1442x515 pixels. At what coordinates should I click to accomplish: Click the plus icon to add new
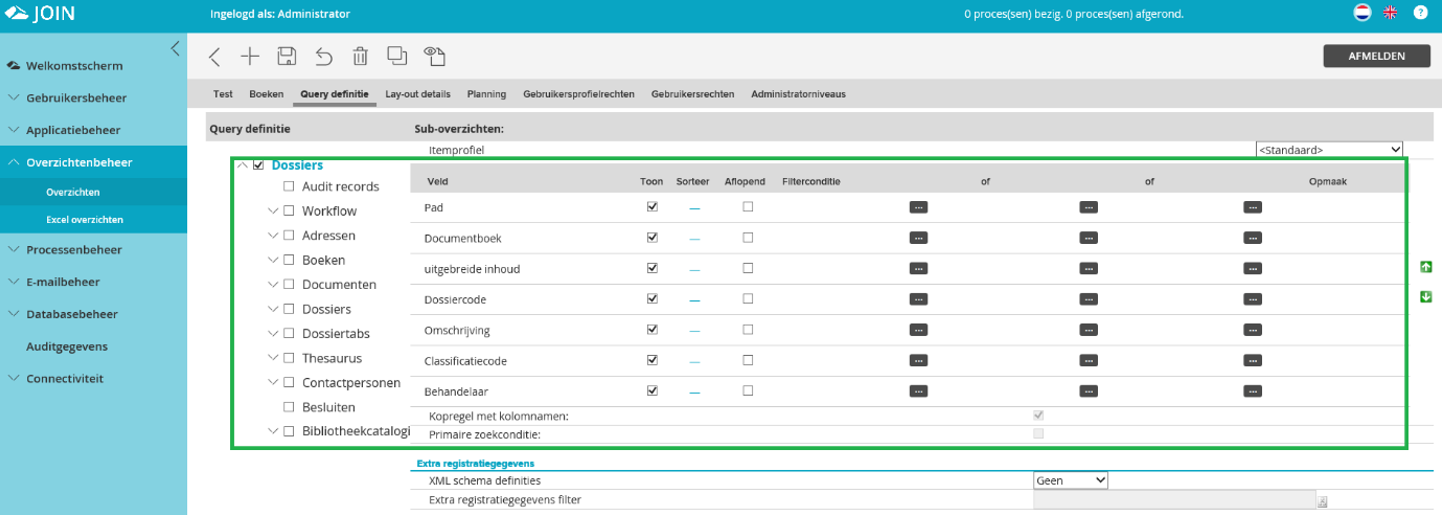tap(250, 56)
